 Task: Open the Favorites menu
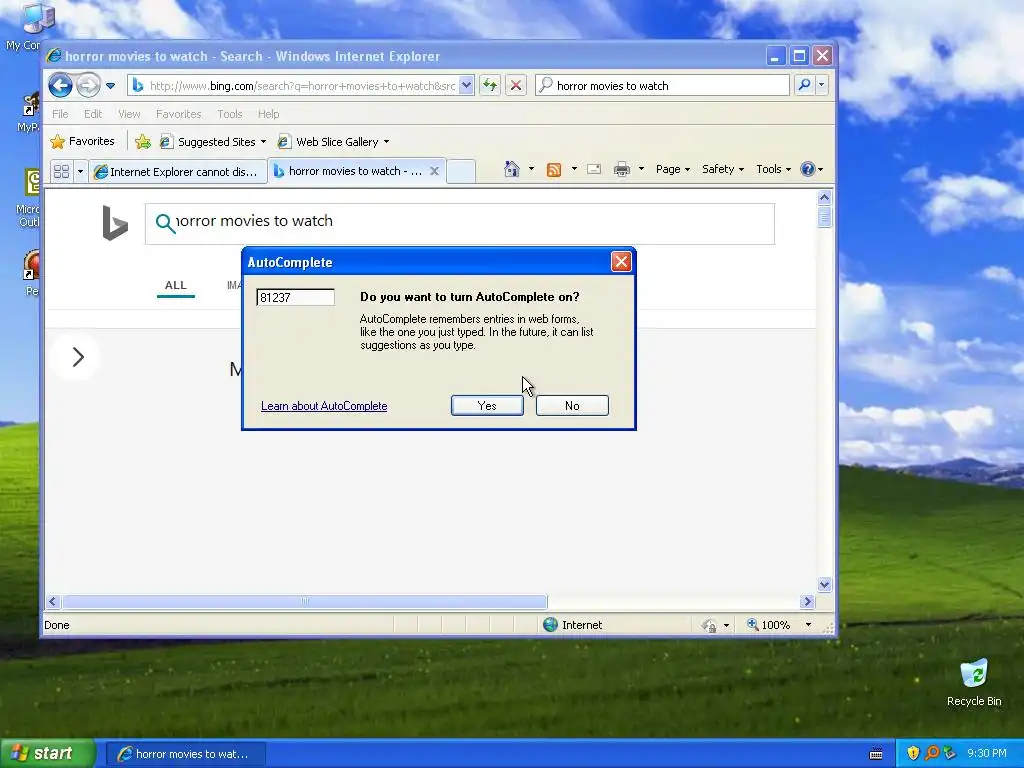coord(178,114)
